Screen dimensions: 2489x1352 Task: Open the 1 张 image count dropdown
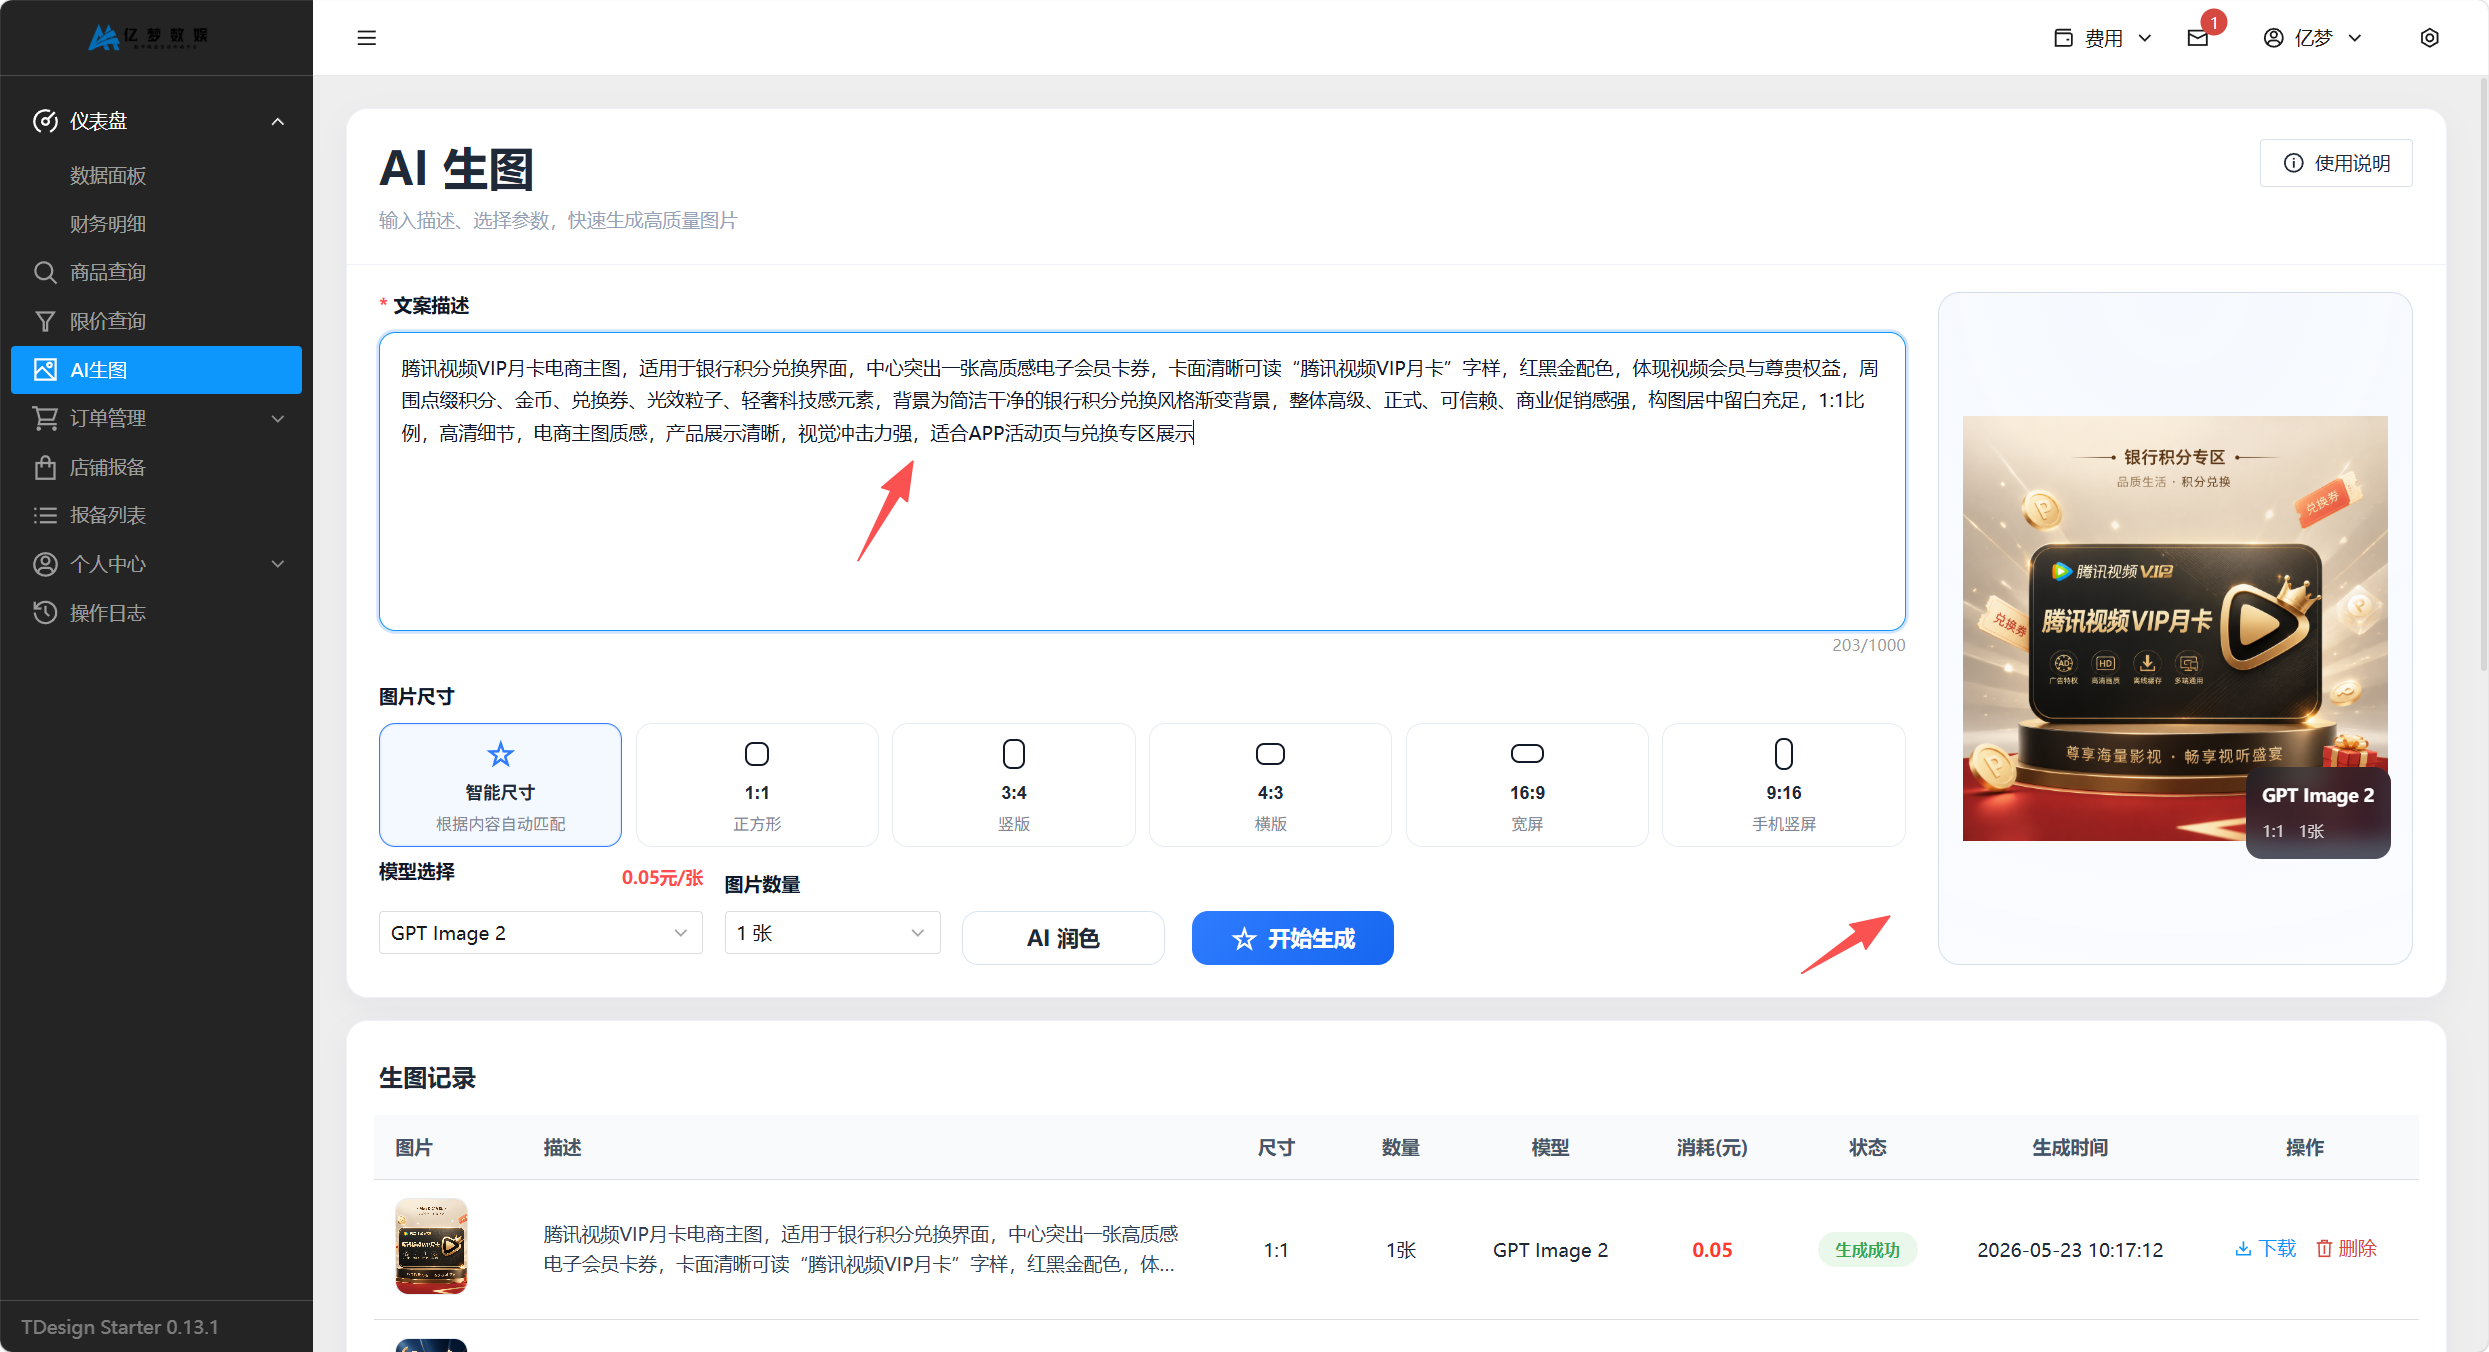pyautogui.click(x=832, y=933)
